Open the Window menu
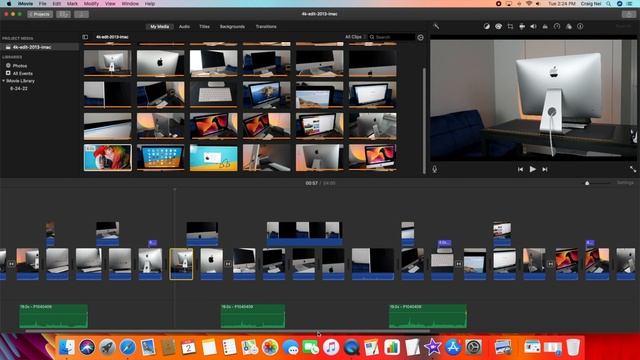The width and height of the screenshot is (640, 360). [130, 4]
